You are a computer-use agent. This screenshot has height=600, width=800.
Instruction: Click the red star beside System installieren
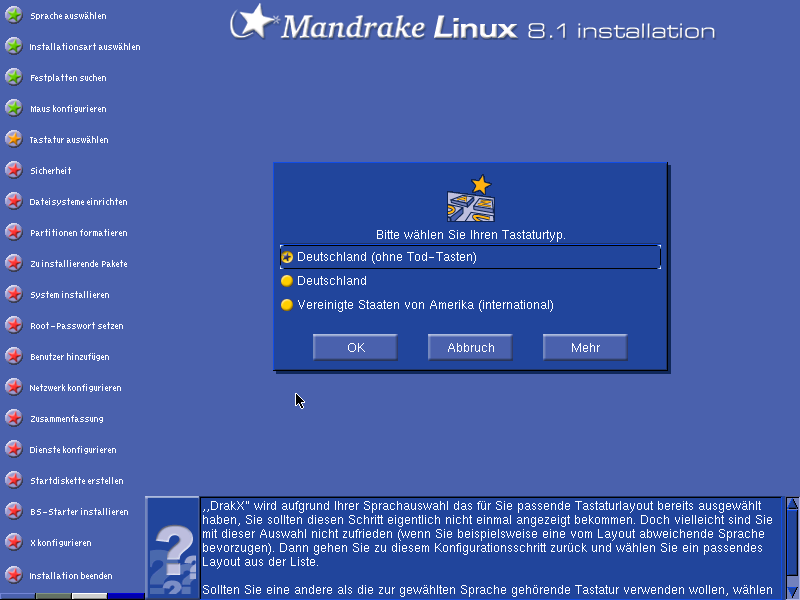14,294
